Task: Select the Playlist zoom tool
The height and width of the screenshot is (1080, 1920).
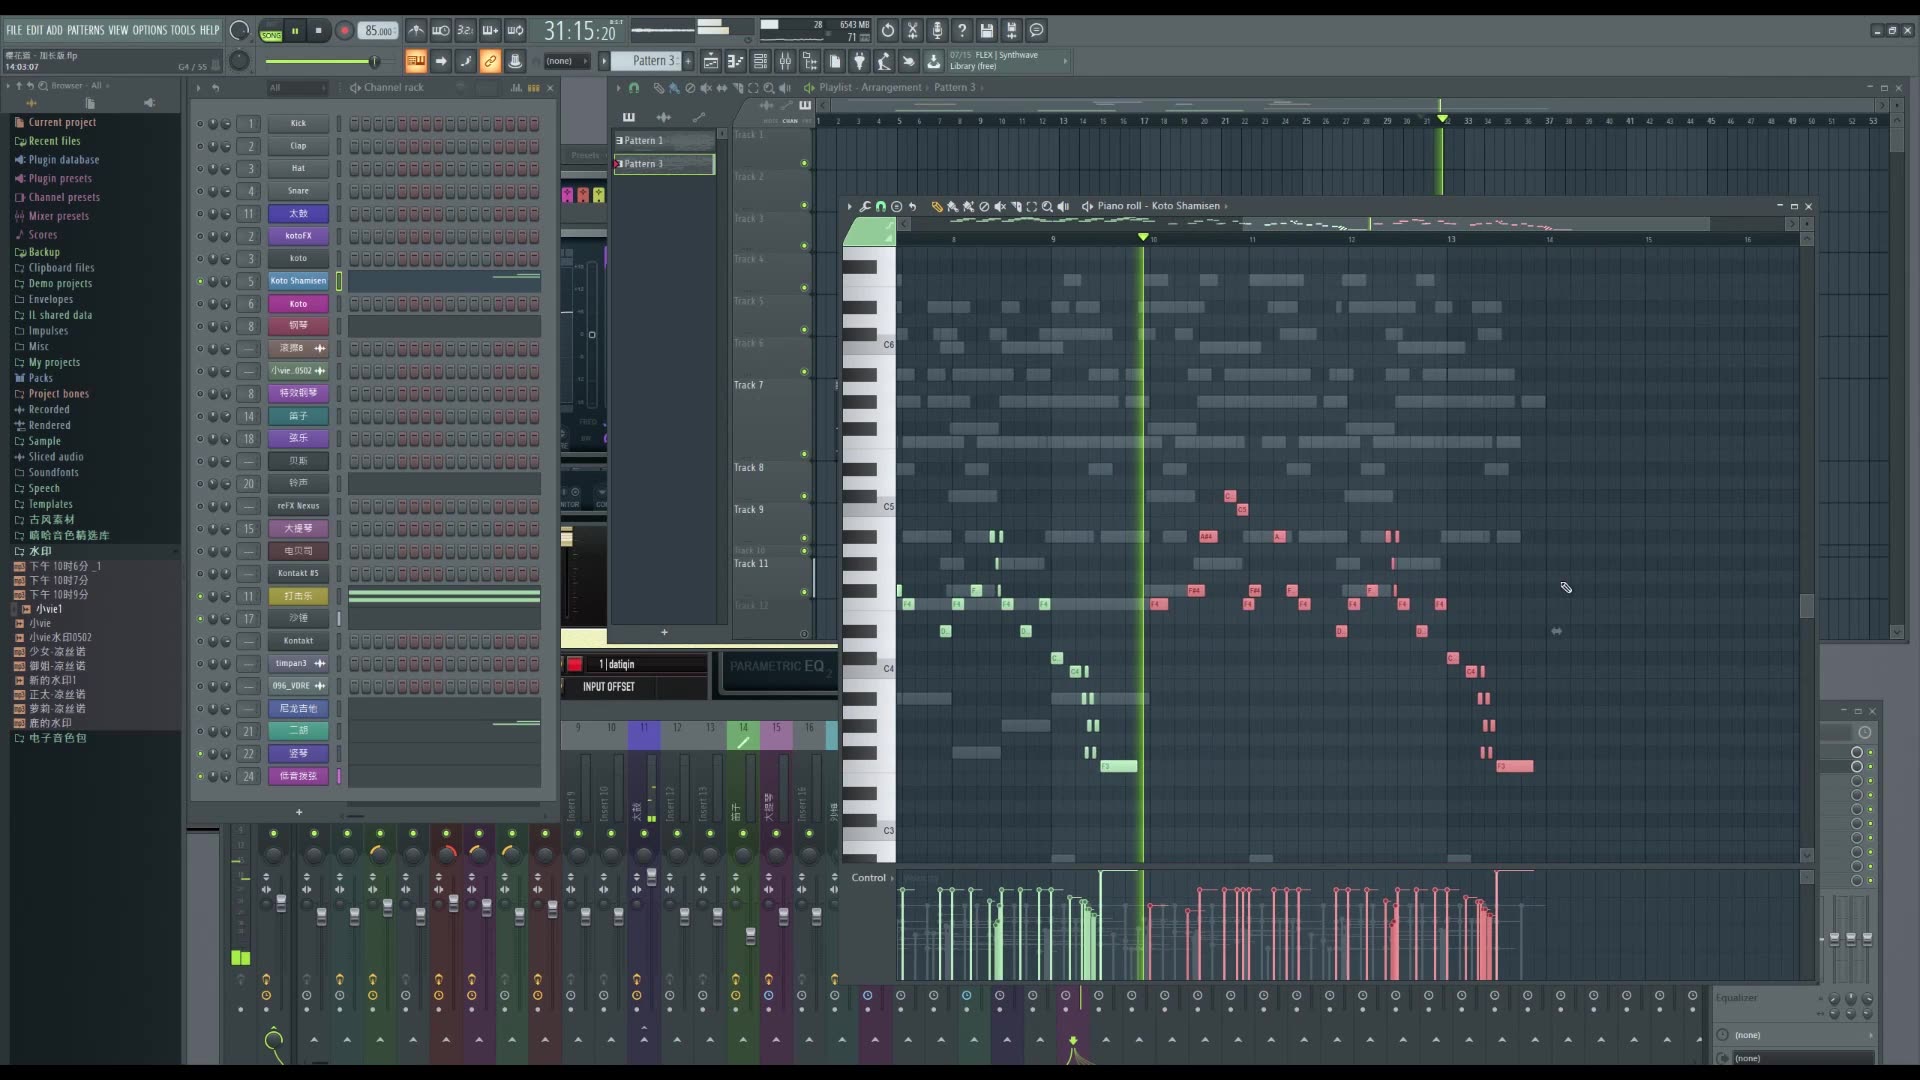Action: (x=769, y=88)
